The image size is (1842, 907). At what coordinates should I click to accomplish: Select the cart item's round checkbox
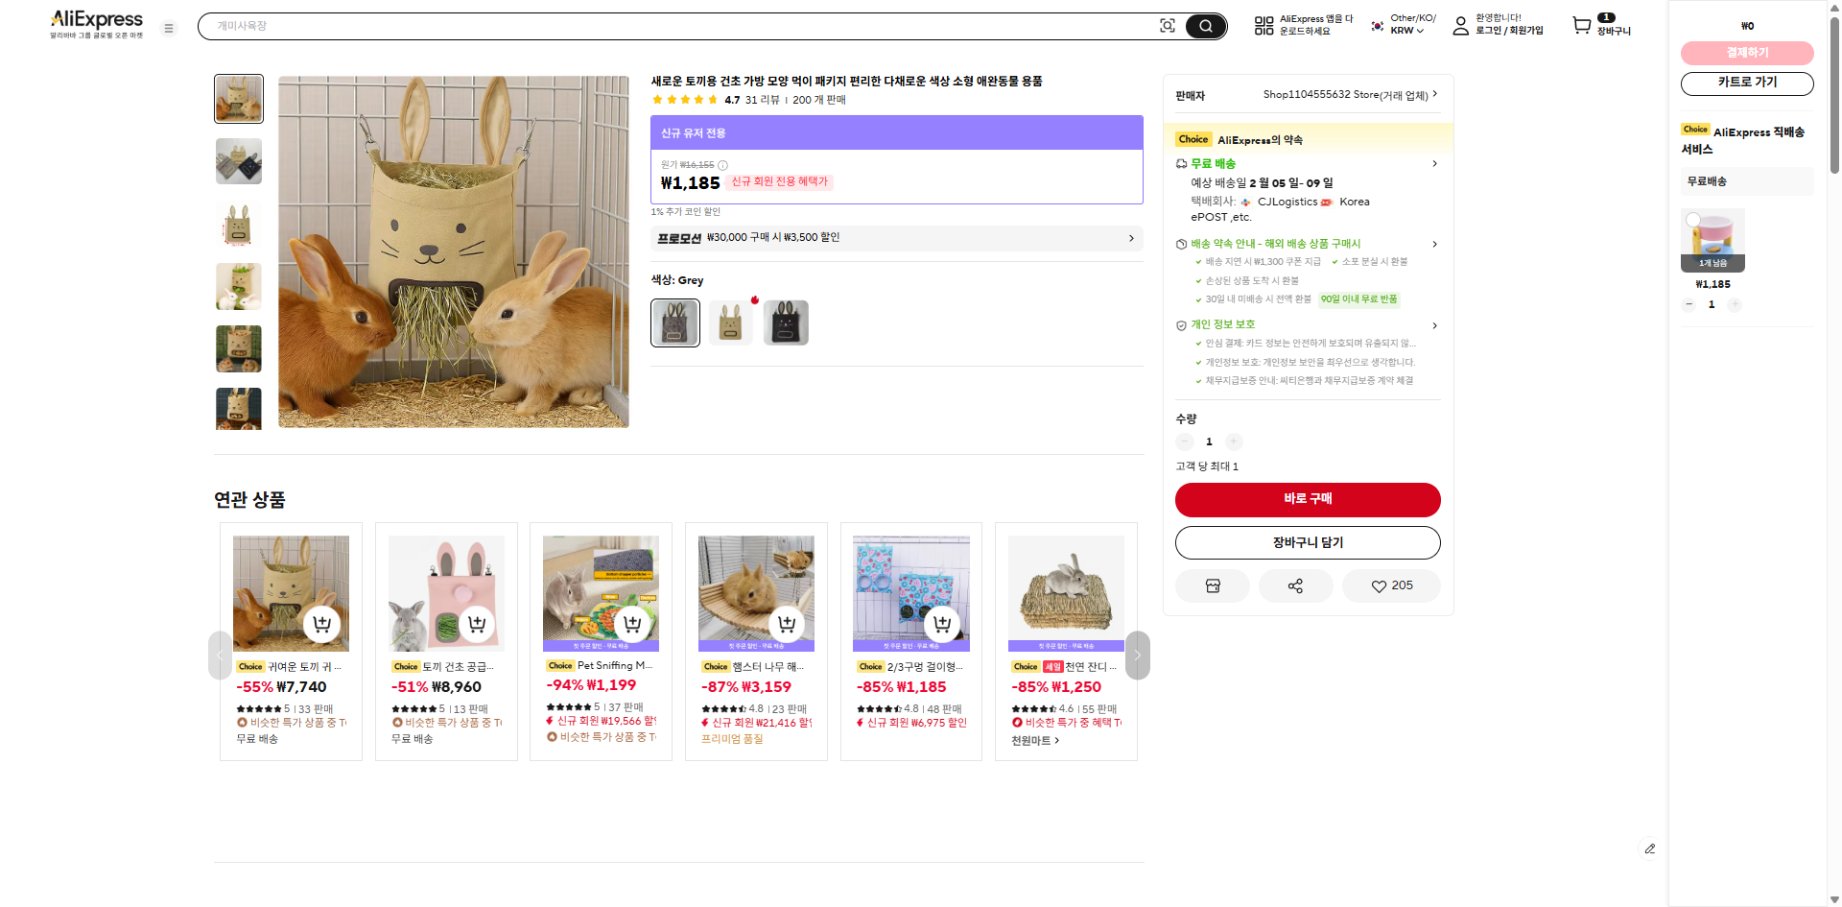pos(1693,220)
